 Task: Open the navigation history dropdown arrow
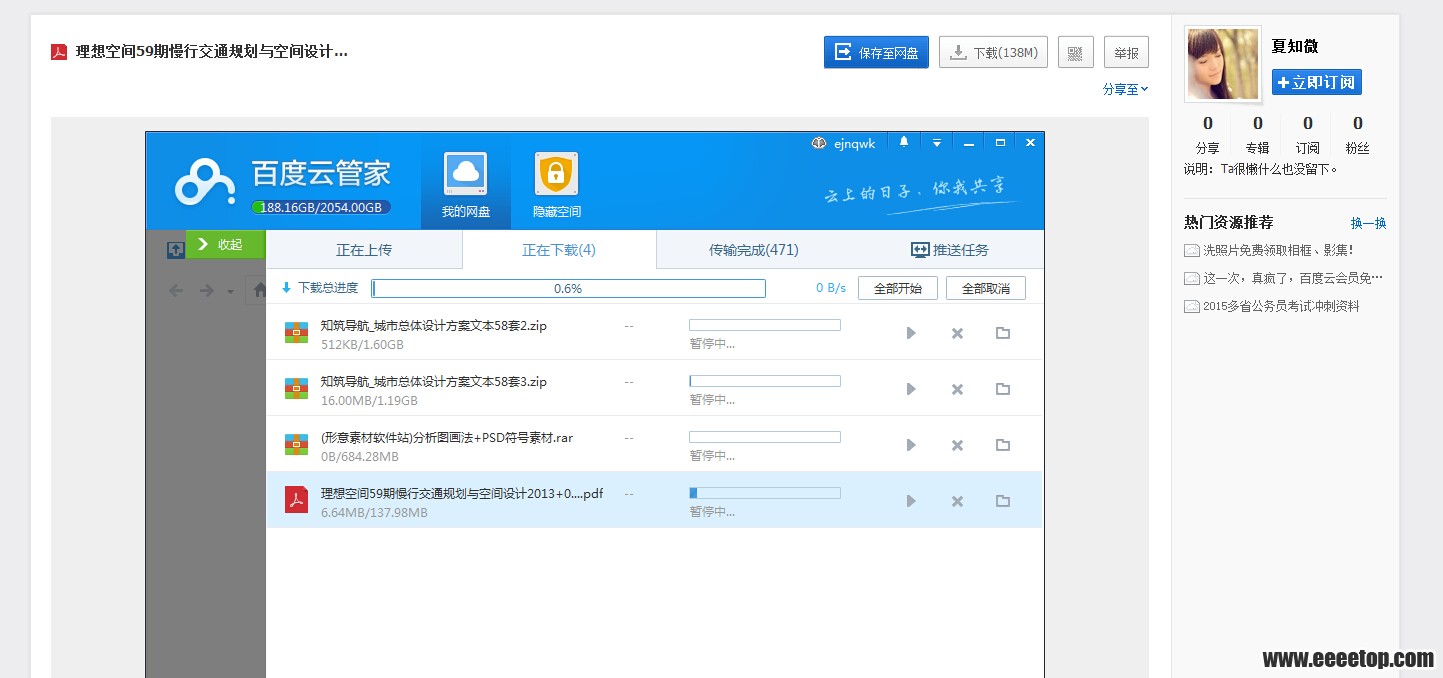pyautogui.click(x=230, y=292)
